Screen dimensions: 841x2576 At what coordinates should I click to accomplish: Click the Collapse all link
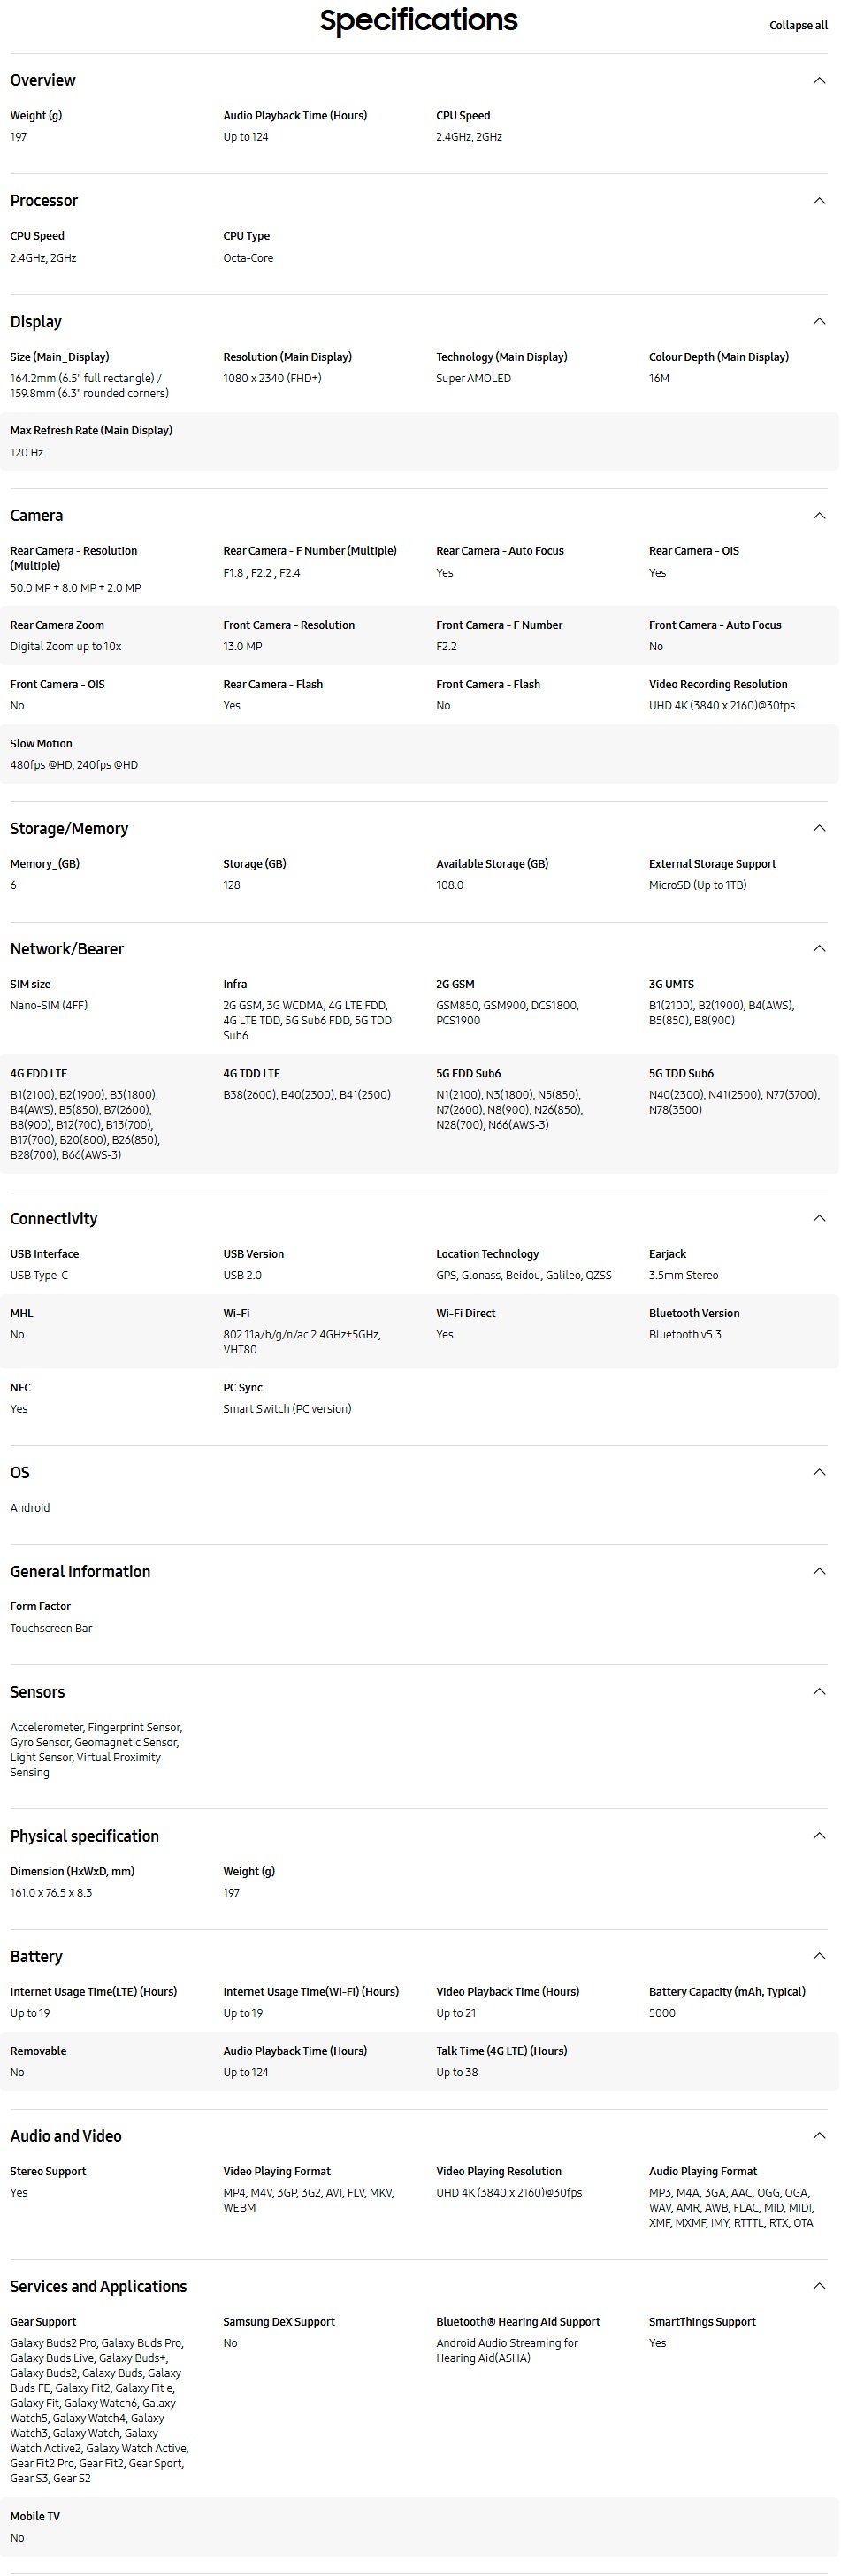pyautogui.click(x=798, y=26)
